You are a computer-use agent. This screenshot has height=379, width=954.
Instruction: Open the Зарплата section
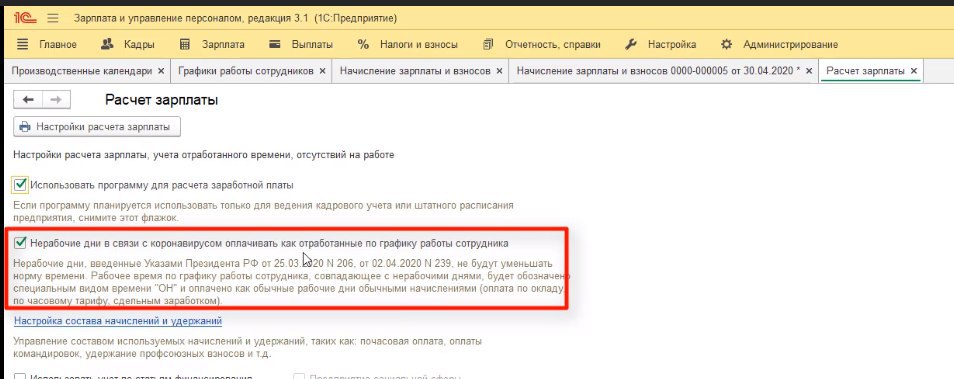(212, 44)
